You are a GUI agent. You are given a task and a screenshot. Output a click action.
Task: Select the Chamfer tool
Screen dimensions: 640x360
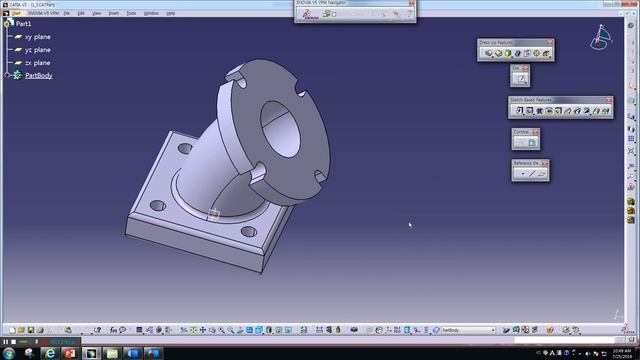tap(498, 53)
